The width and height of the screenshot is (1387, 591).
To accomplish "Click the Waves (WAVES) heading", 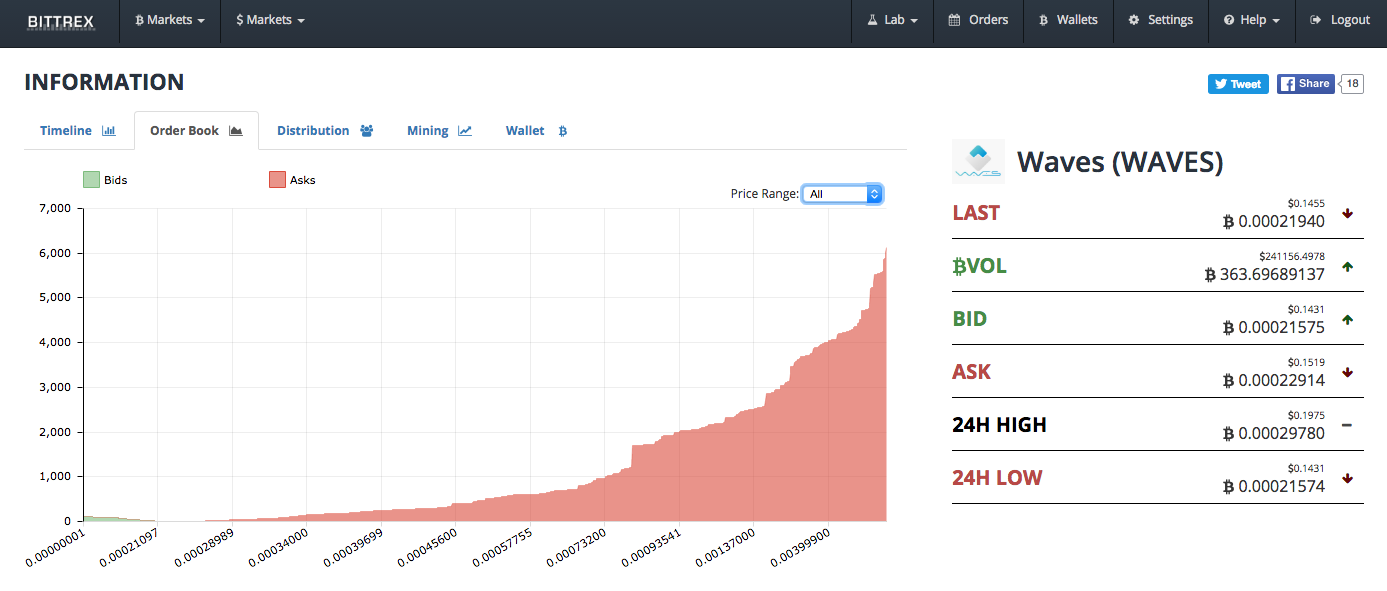I will [x=1120, y=162].
